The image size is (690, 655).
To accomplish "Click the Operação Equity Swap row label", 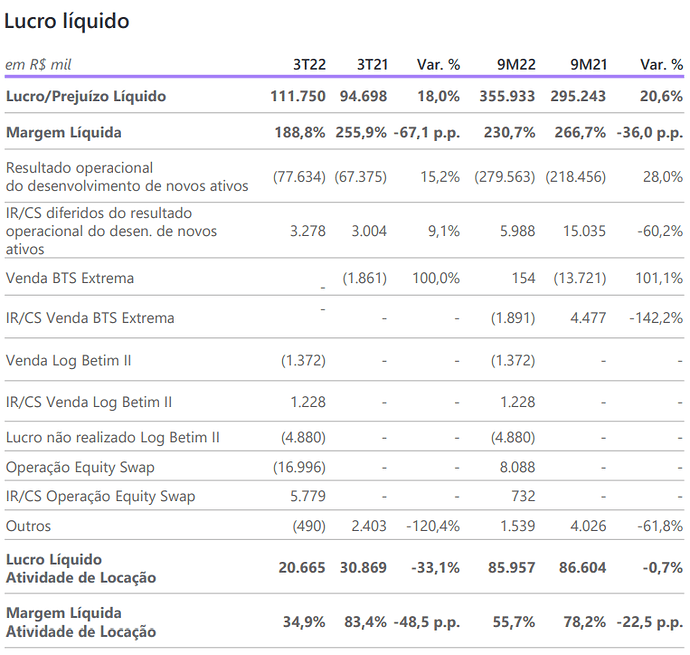I will coord(80,467).
